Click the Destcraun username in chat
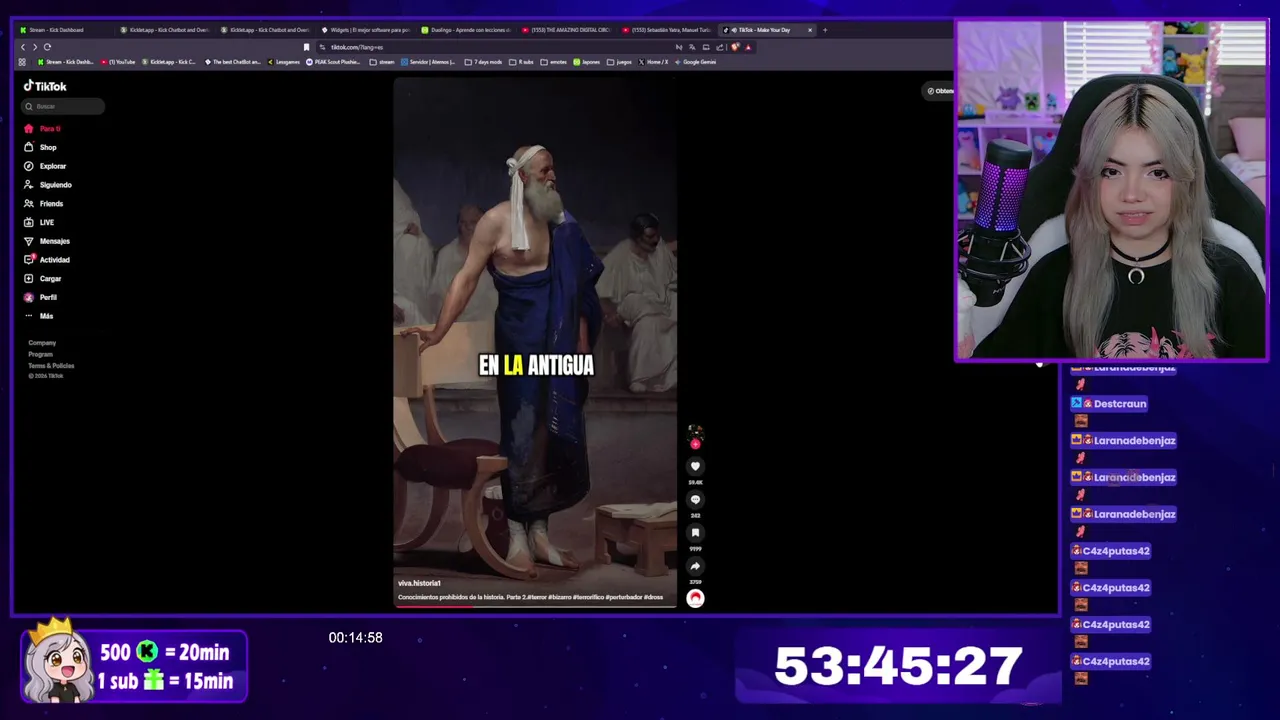This screenshot has width=1280, height=720. pos(1120,404)
